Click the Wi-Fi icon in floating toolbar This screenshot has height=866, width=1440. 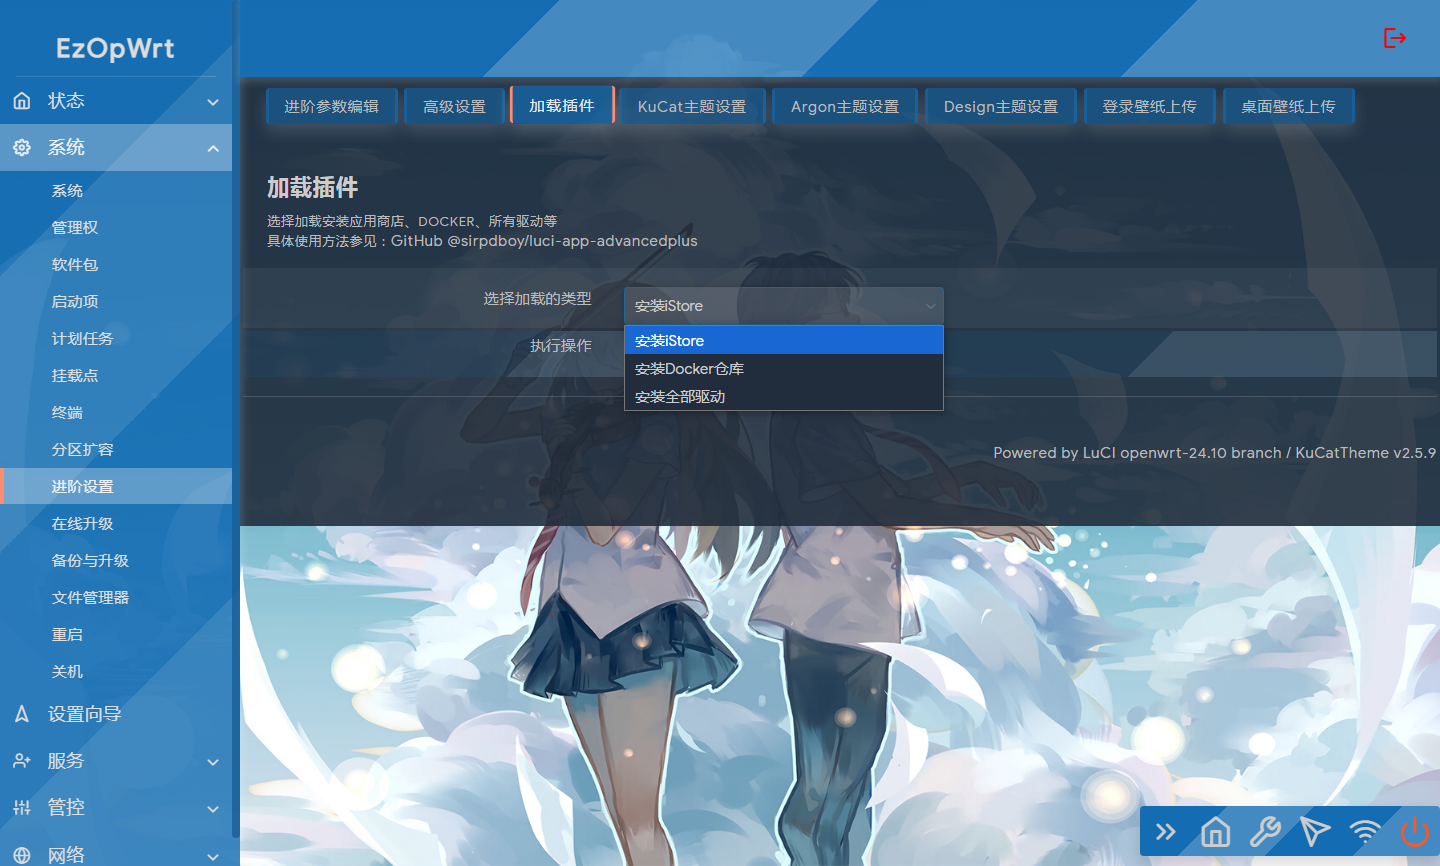(1365, 832)
